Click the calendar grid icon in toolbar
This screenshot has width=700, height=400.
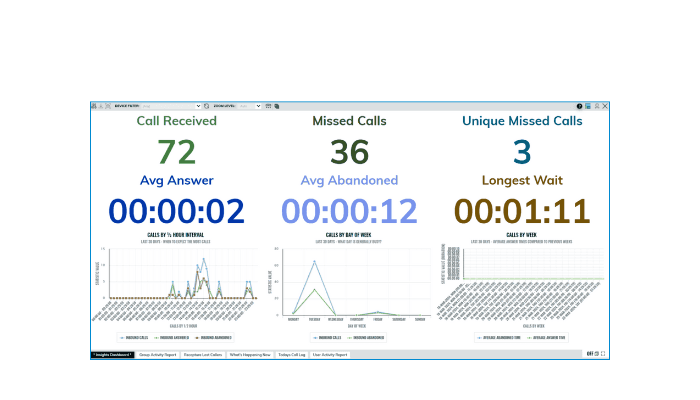(268, 106)
